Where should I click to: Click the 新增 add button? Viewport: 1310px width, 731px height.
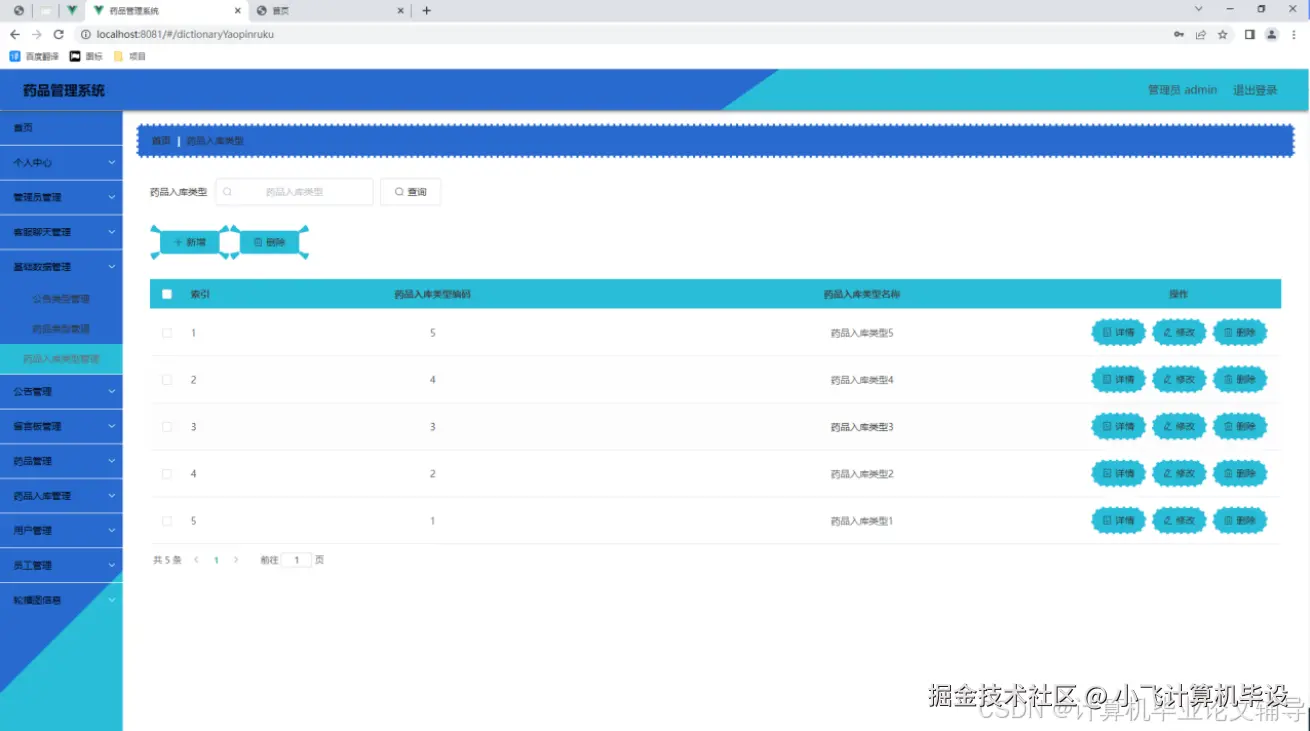click(189, 242)
